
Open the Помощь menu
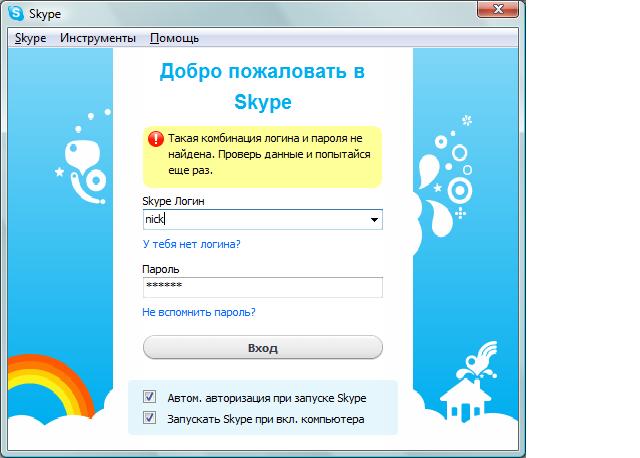[174, 38]
